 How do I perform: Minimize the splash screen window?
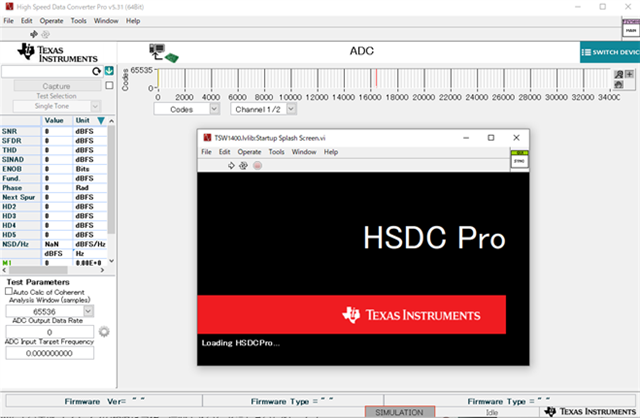pos(466,138)
